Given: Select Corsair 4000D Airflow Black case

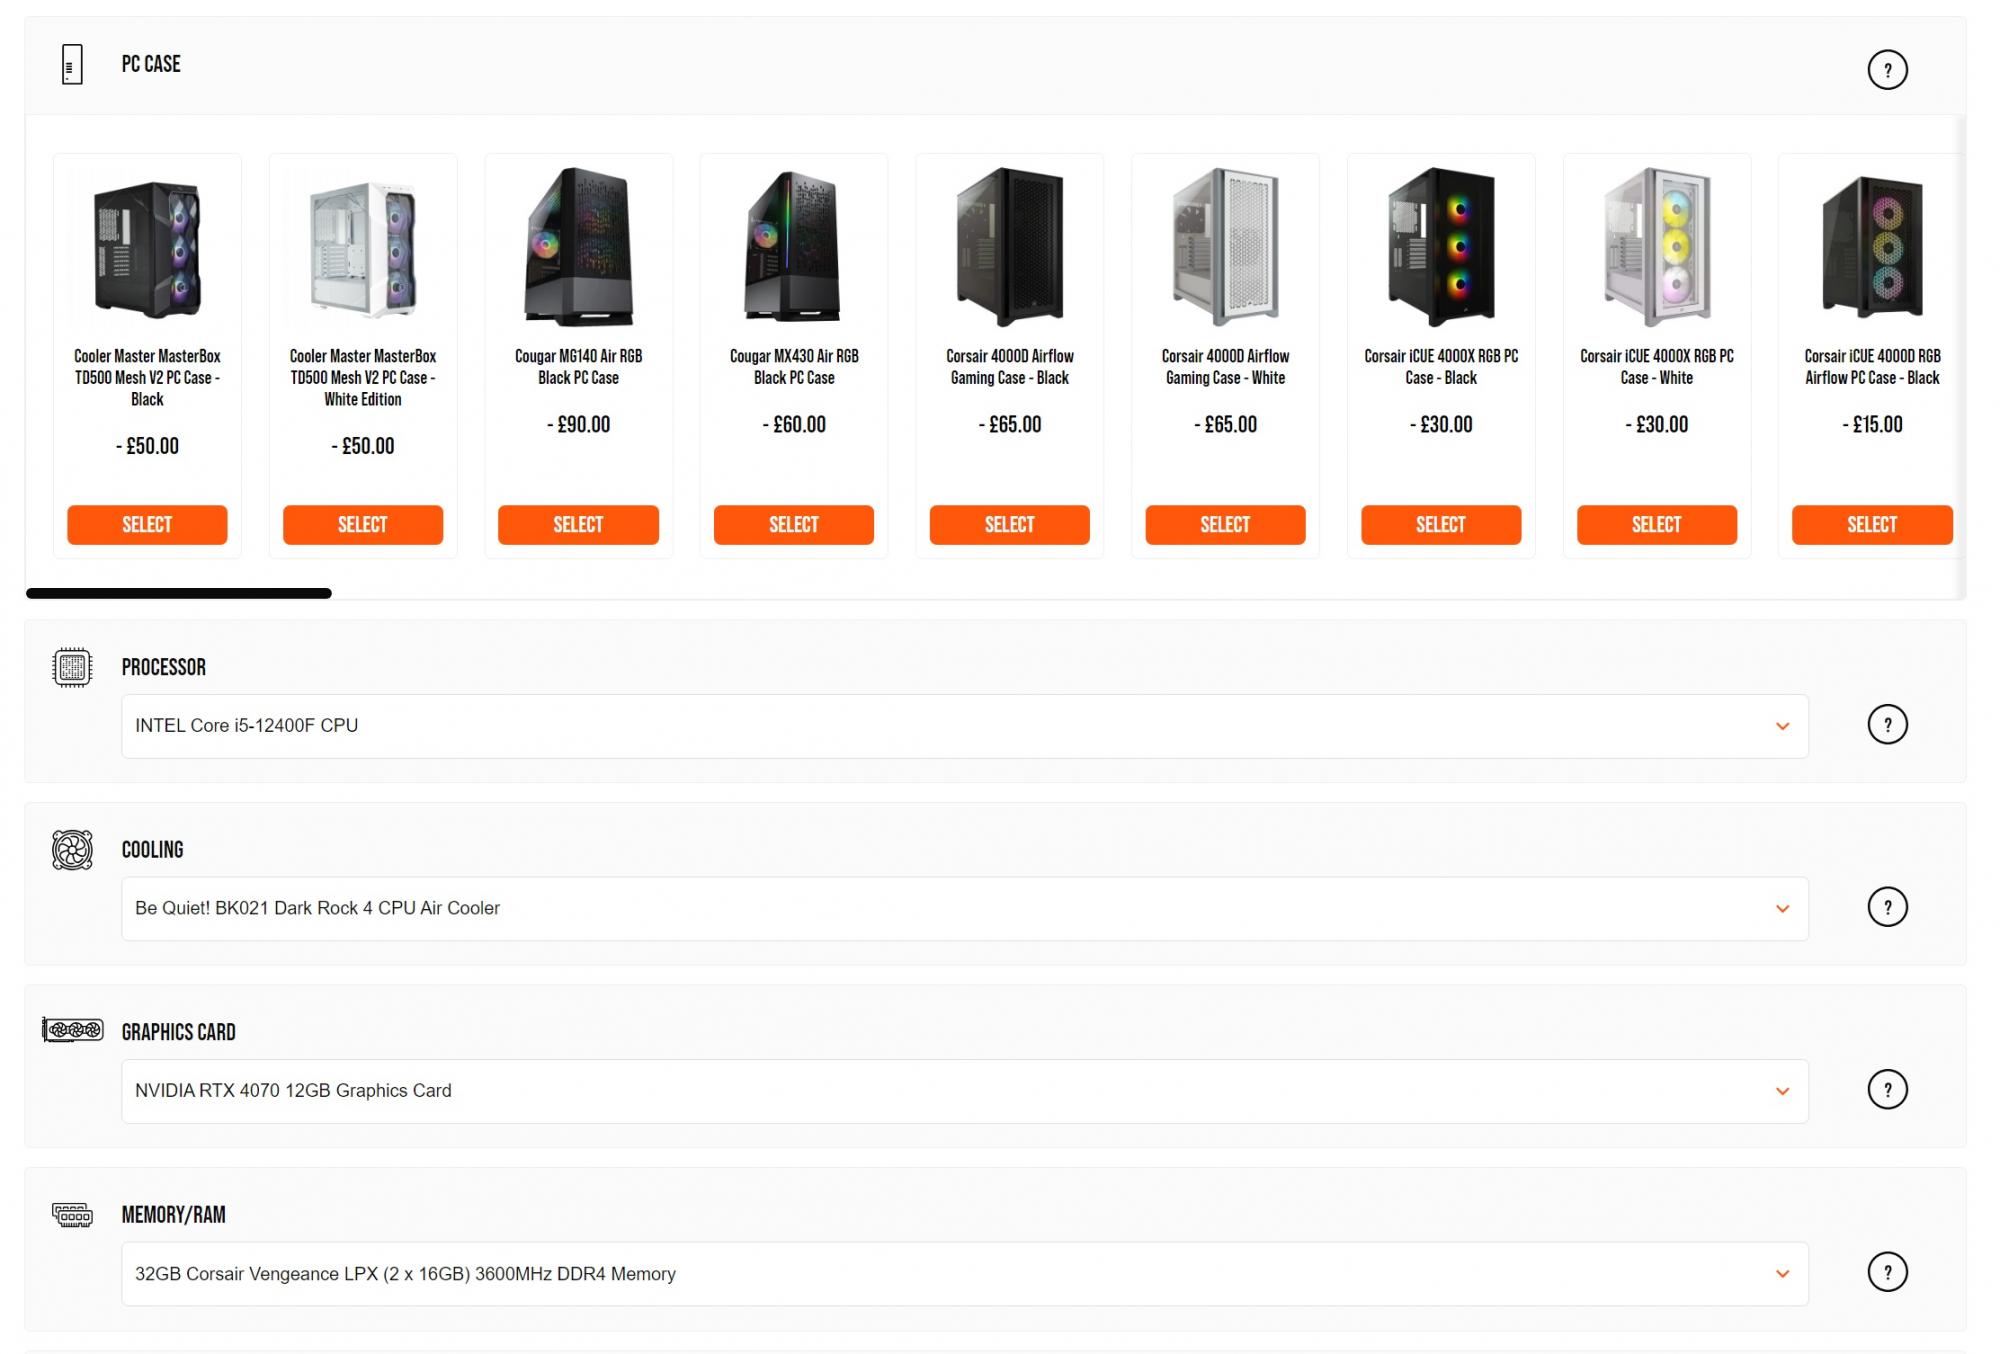Looking at the screenshot, I should click(1010, 525).
